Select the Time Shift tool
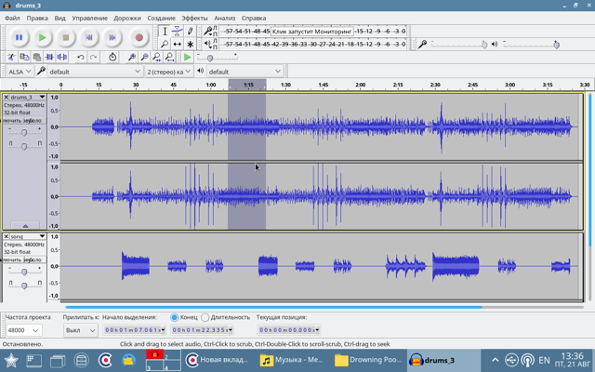The width and height of the screenshot is (595, 372). (x=177, y=44)
